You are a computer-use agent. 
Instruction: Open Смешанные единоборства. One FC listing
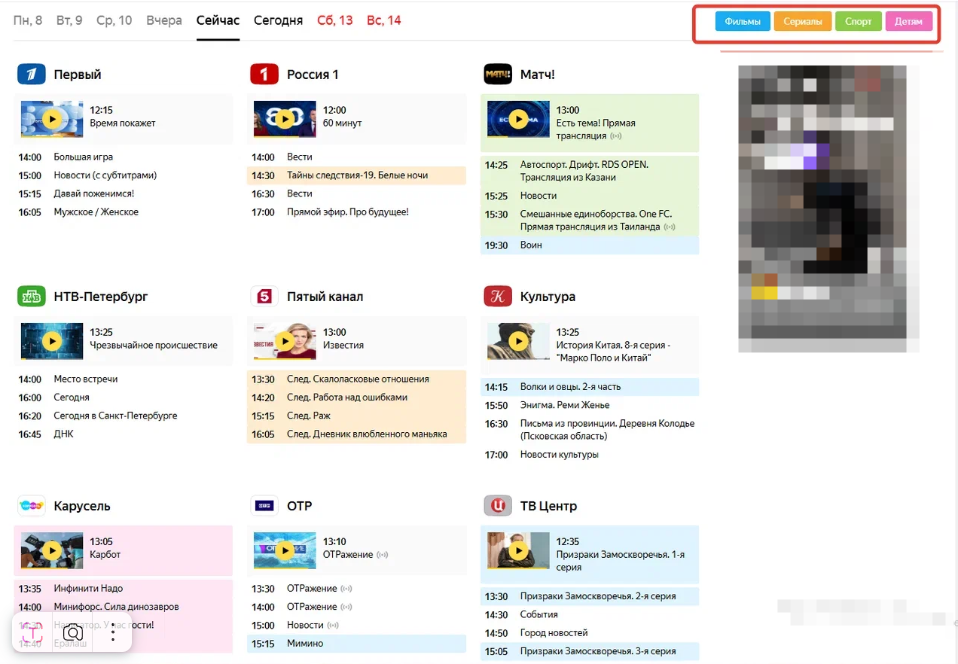pos(590,221)
